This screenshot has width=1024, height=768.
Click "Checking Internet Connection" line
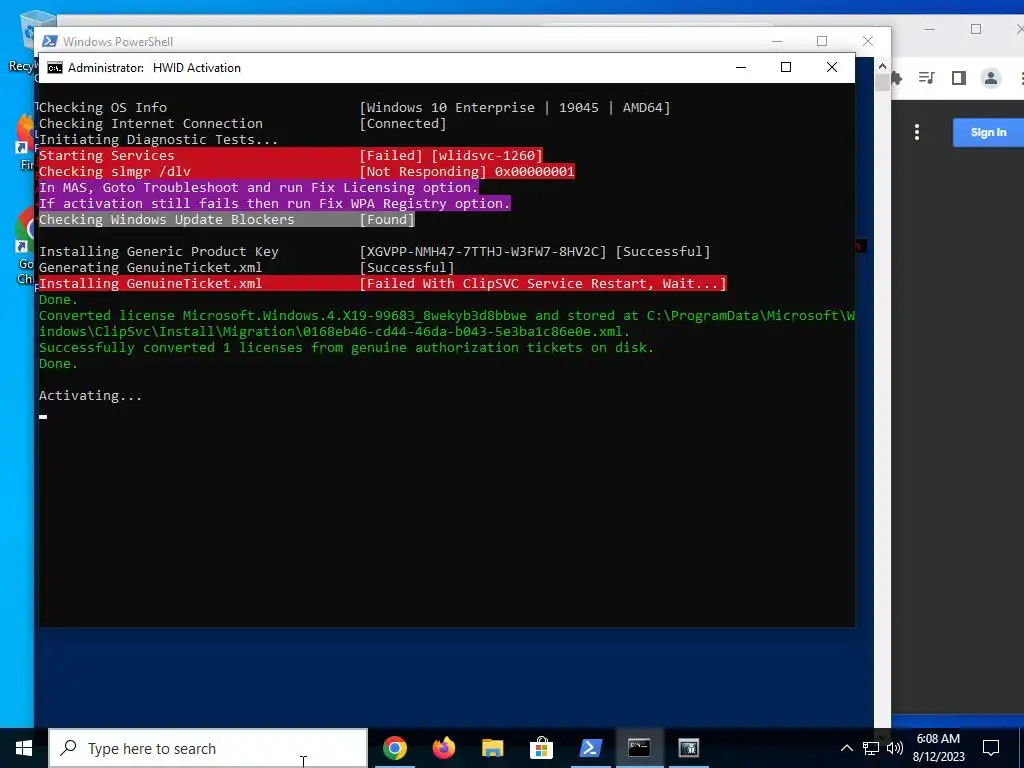[242, 124]
